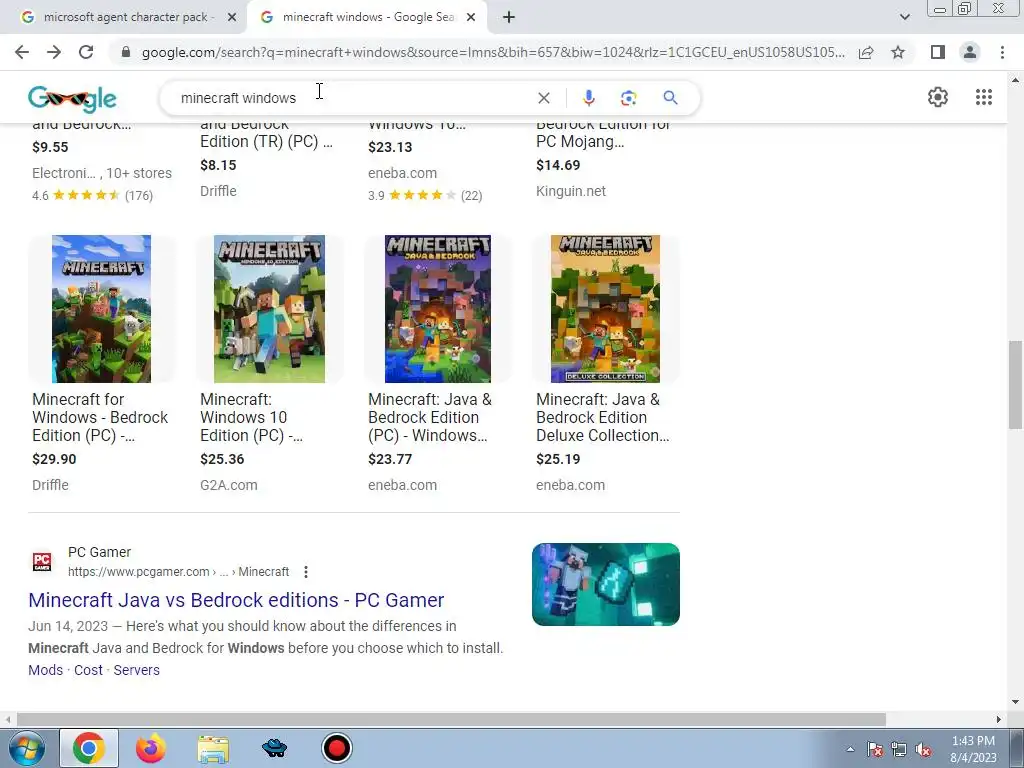Open the Minecraft Windows 10 Edition cover image
The height and width of the screenshot is (768, 1024).
point(269,309)
